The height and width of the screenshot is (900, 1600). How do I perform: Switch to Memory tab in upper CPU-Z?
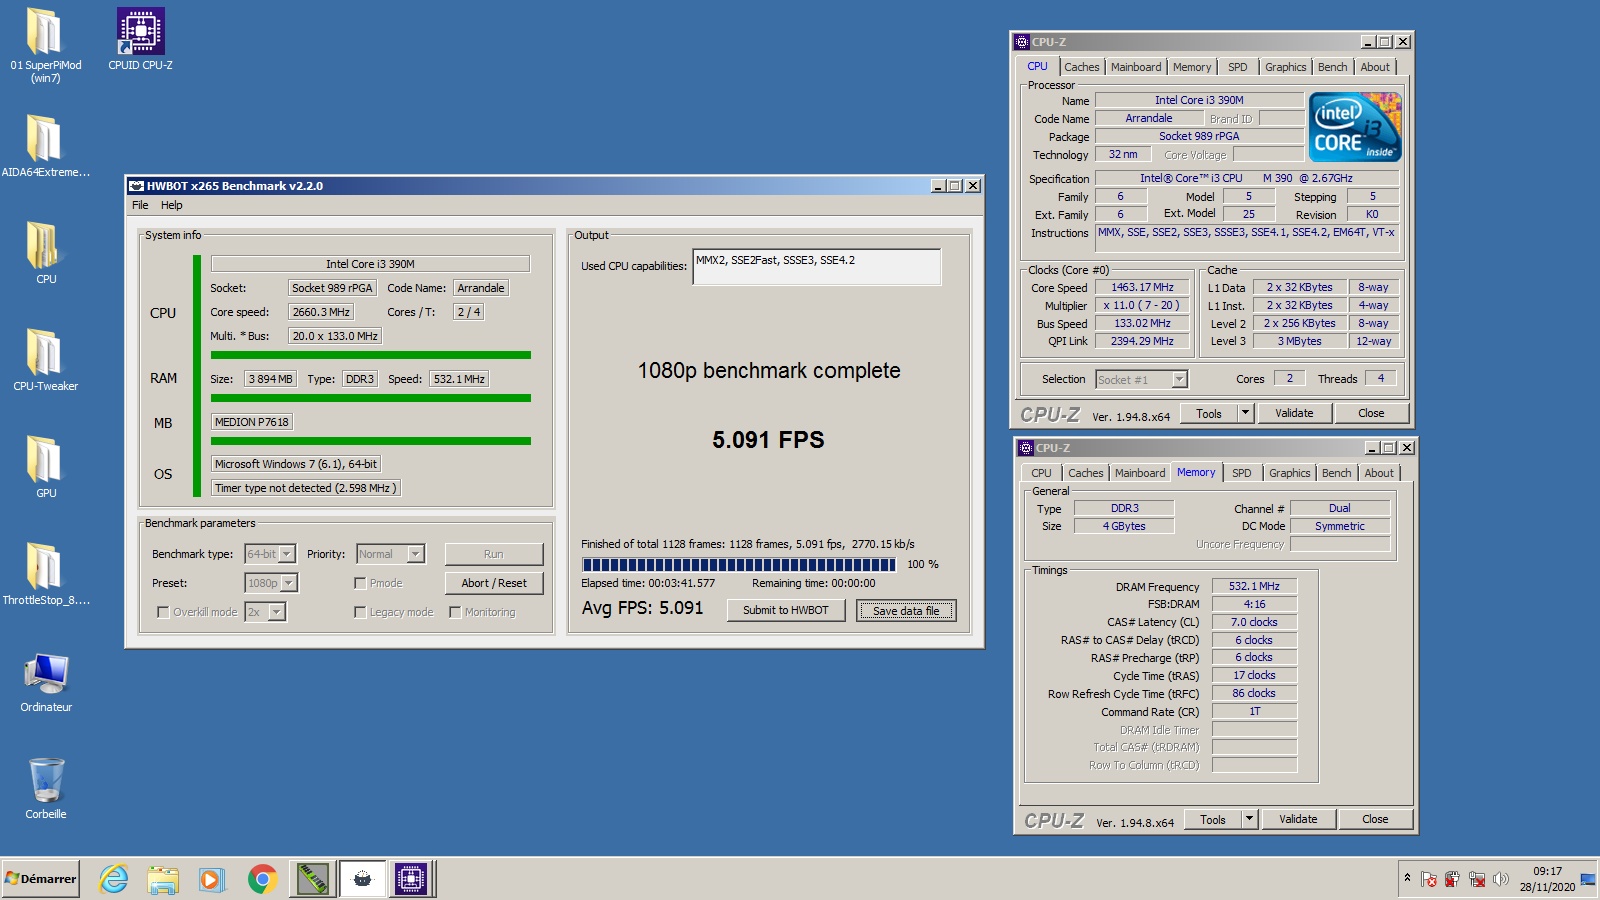[1192, 67]
